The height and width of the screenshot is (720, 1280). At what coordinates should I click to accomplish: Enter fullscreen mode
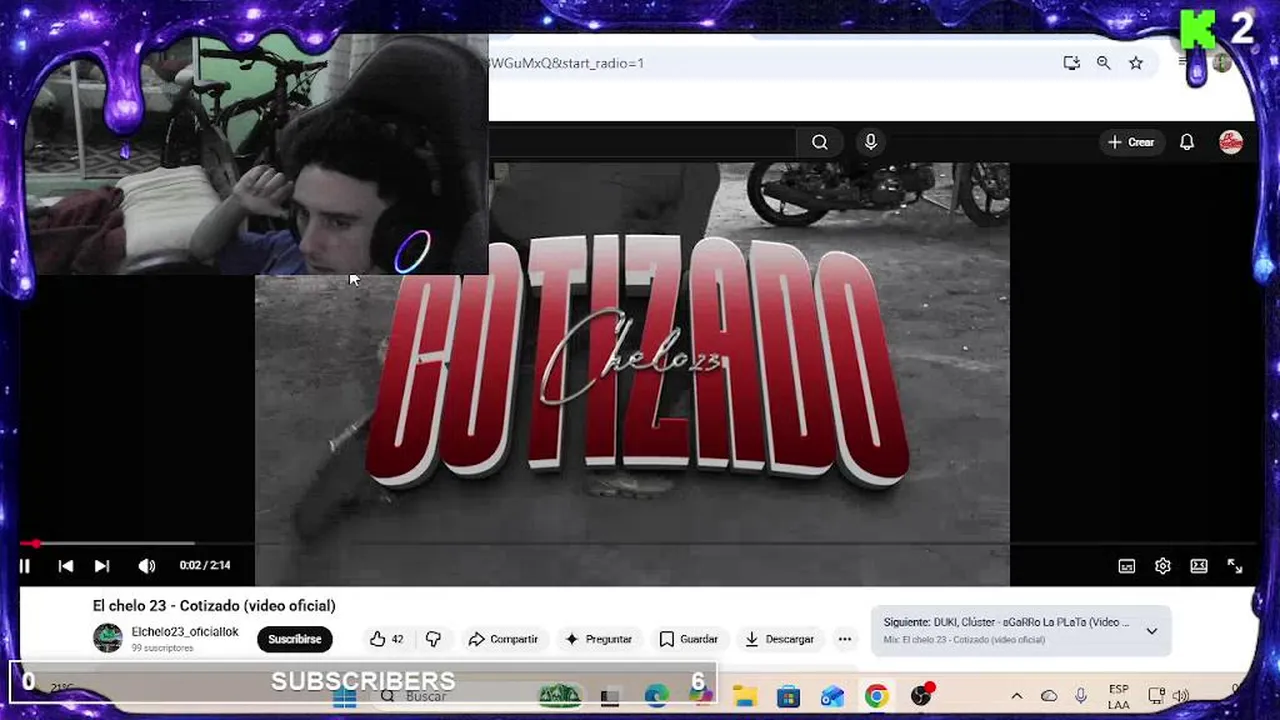(1235, 566)
